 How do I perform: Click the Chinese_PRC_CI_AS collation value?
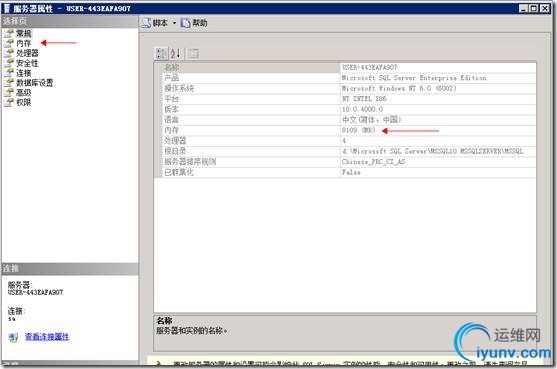pos(373,162)
